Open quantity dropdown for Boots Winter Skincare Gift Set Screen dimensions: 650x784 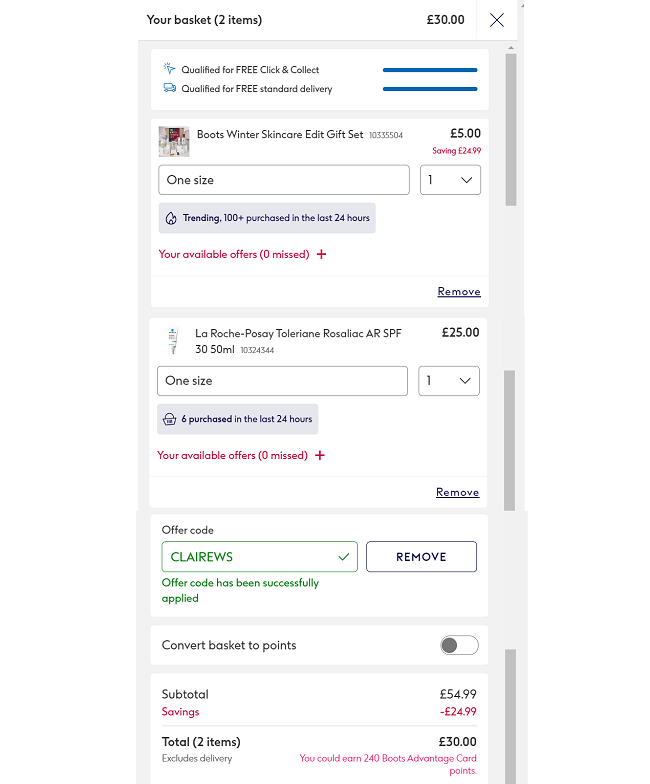coord(450,180)
